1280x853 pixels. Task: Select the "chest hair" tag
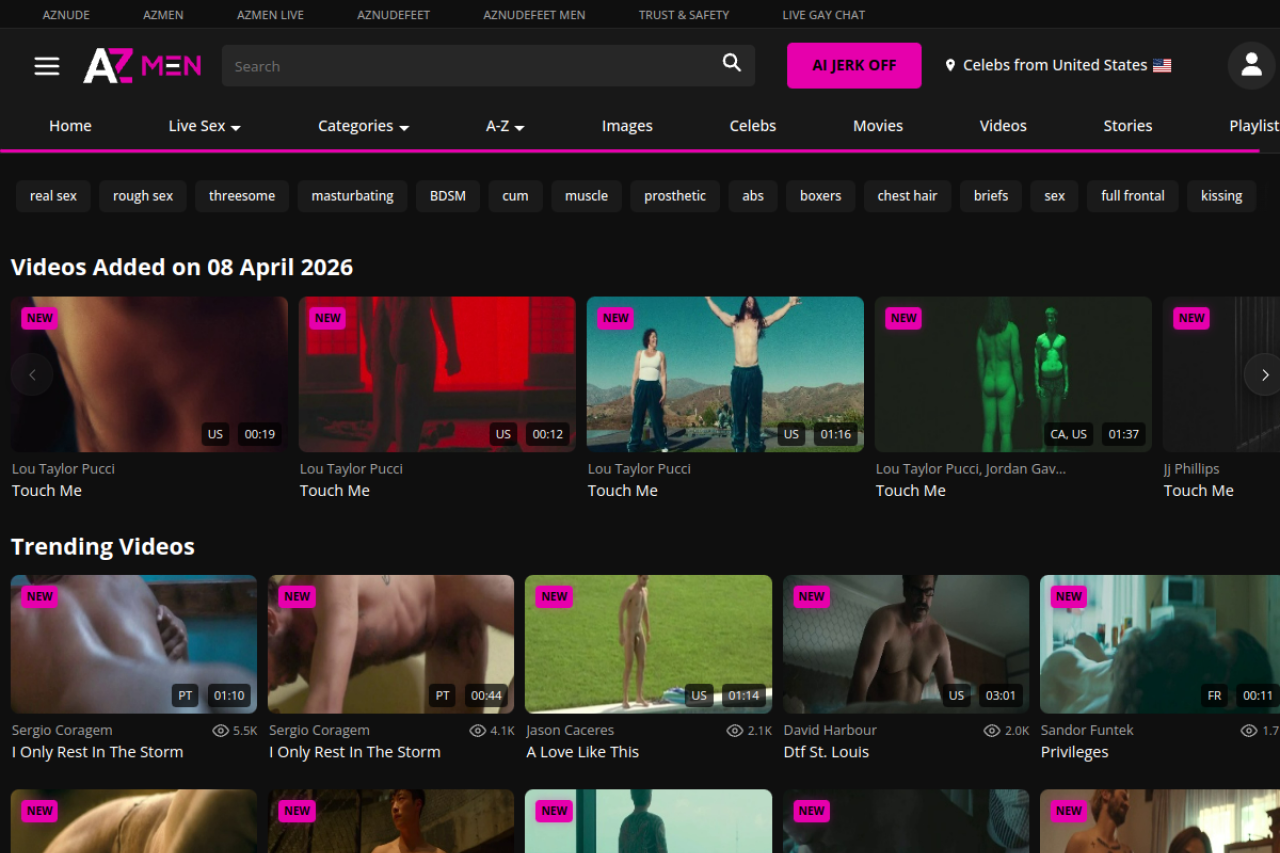tap(907, 196)
